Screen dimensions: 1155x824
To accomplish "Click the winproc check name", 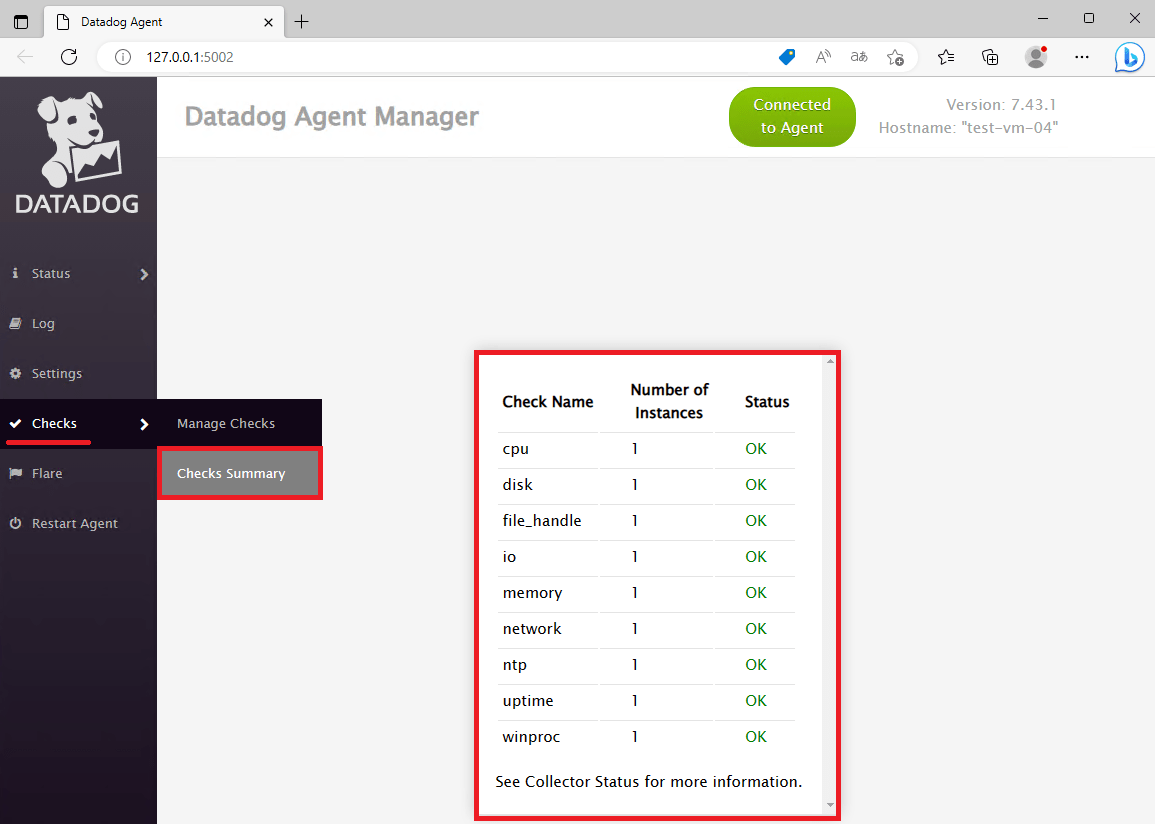I will 531,737.
